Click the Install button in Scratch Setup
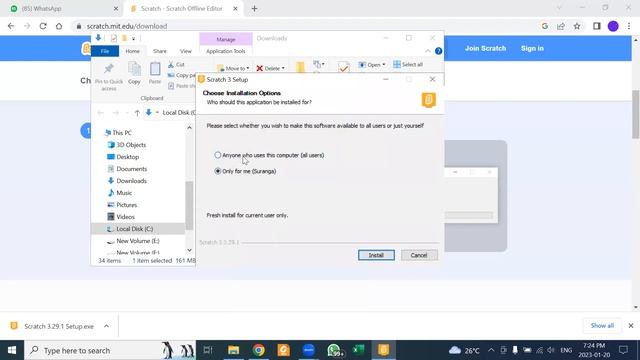Screen dimensions: 640x360 pos(376,255)
